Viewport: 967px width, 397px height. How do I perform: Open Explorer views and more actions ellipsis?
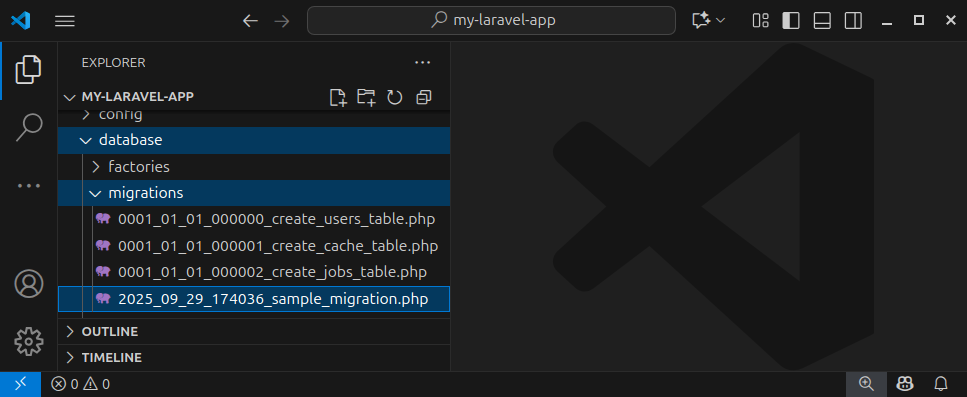click(x=422, y=62)
